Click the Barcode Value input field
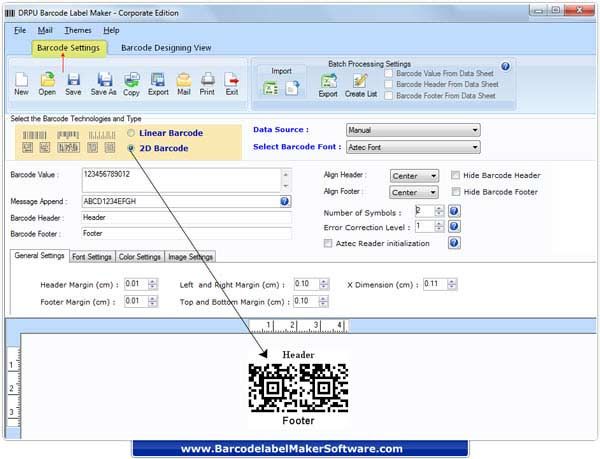The image size is (600, 459). click(x=185, y=179)
